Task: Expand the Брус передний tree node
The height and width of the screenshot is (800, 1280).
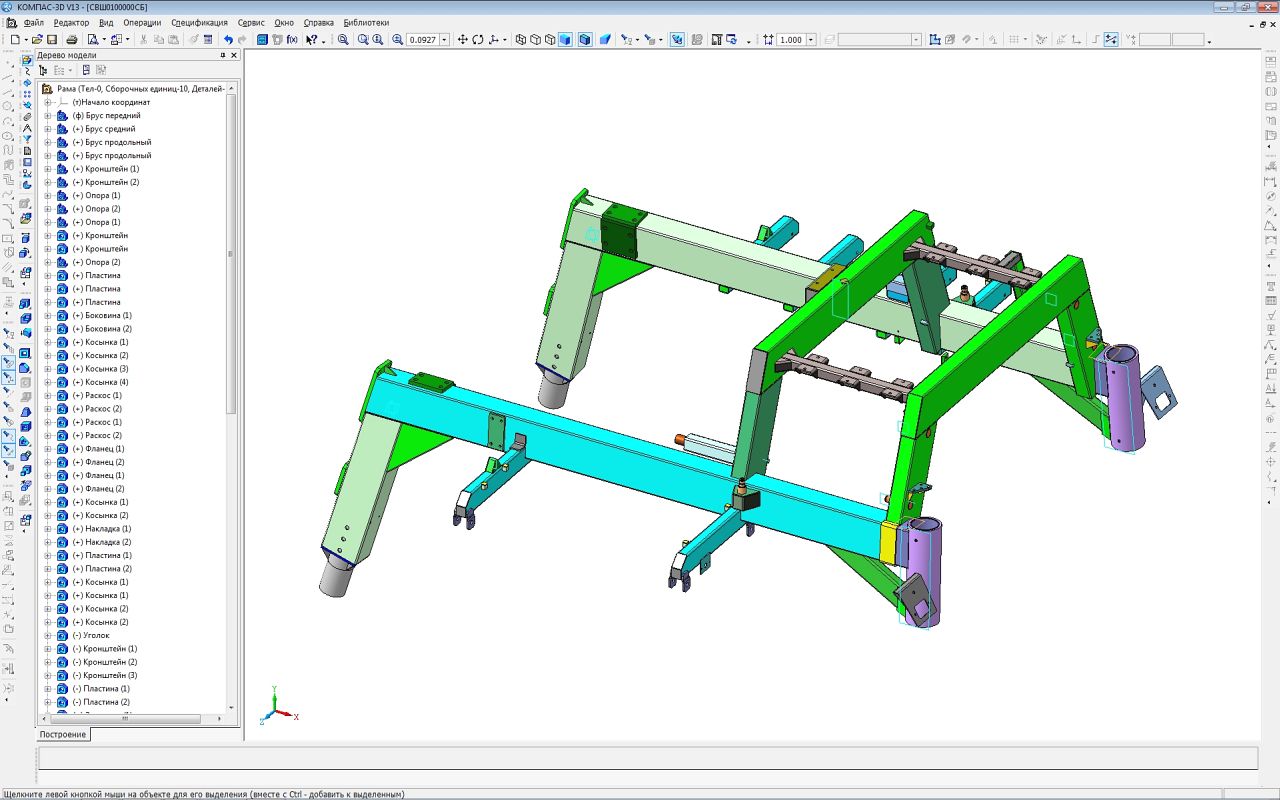Action: pos(47,116)
